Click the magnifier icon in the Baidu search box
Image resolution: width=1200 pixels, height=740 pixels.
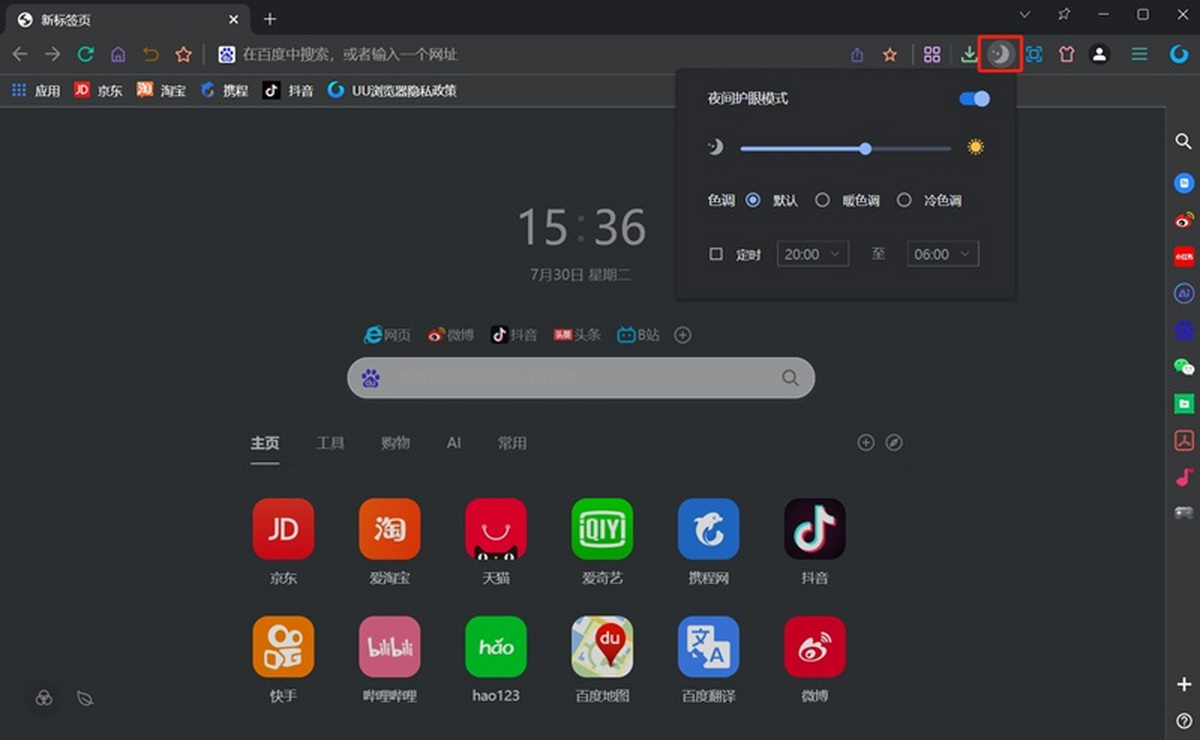tap(790, 378)
